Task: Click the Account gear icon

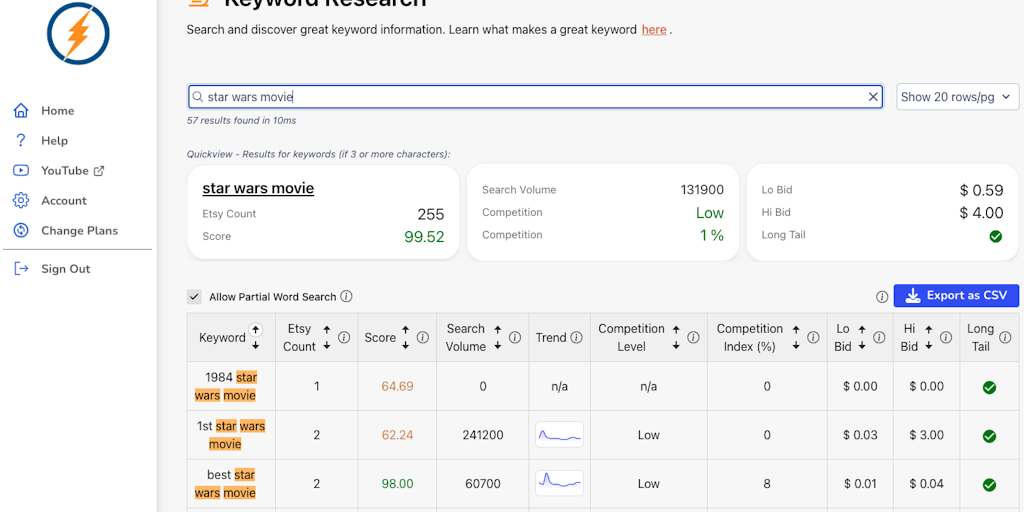Action: pyautogui.click(x=21, y=200)
